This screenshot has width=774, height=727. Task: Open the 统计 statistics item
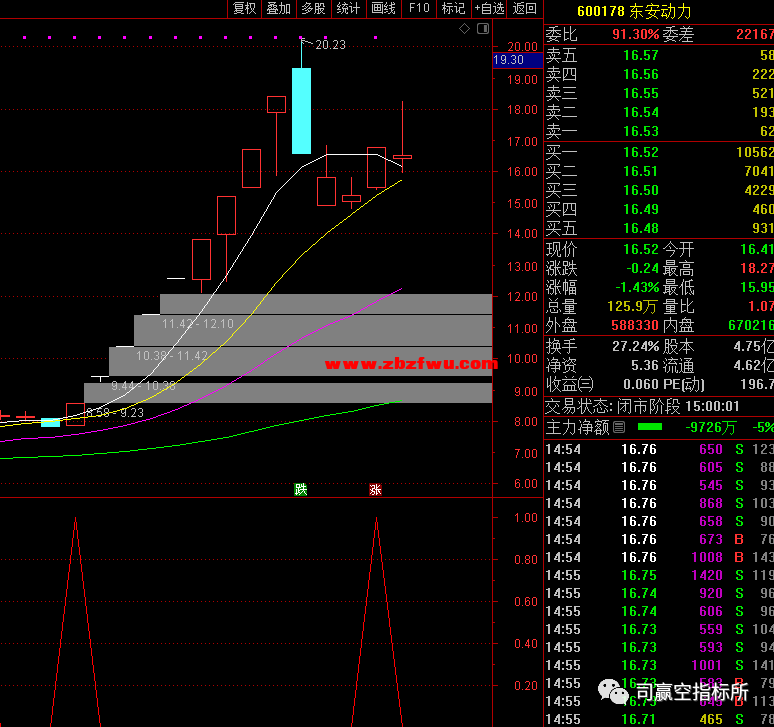coord(348,8)
